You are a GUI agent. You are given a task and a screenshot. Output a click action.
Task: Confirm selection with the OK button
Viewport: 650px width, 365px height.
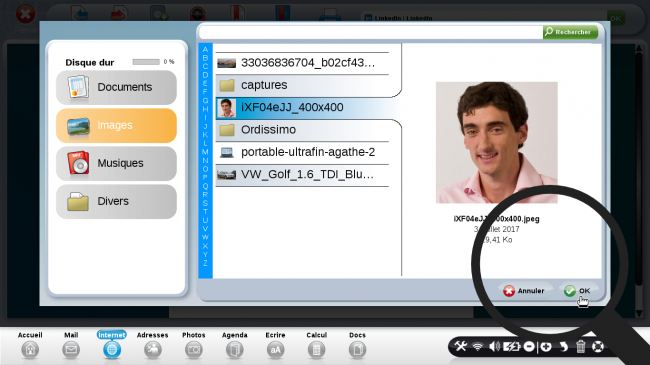577,291
